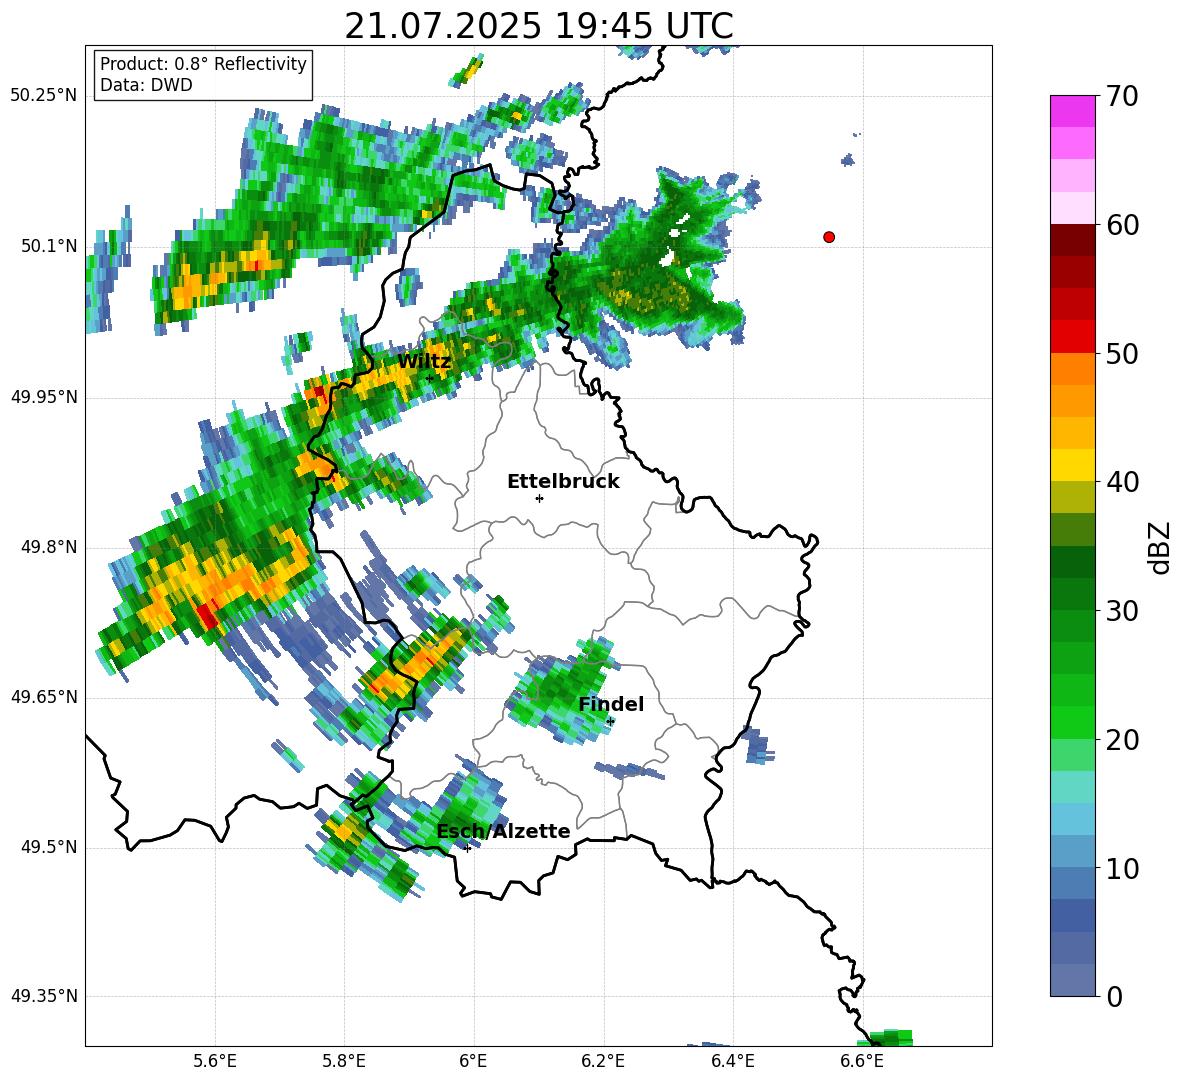Click the 50.1°N latitude label
The width and height of the screenshot is (1184, 1081).
click(48, 246)
